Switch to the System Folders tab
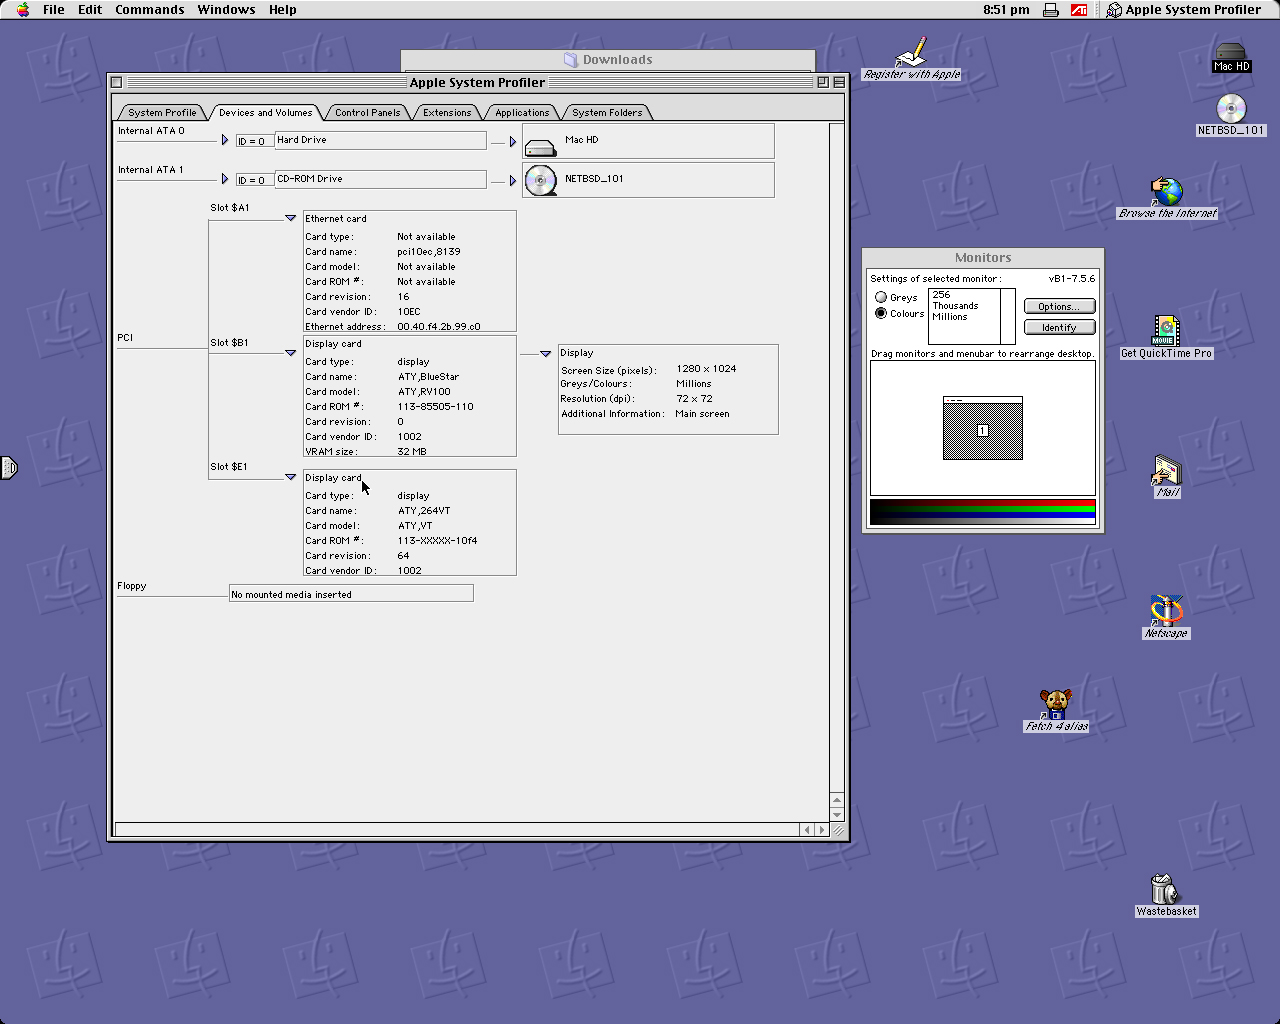This screenshot has height=1024, width=1280. [x=607, y=113]
